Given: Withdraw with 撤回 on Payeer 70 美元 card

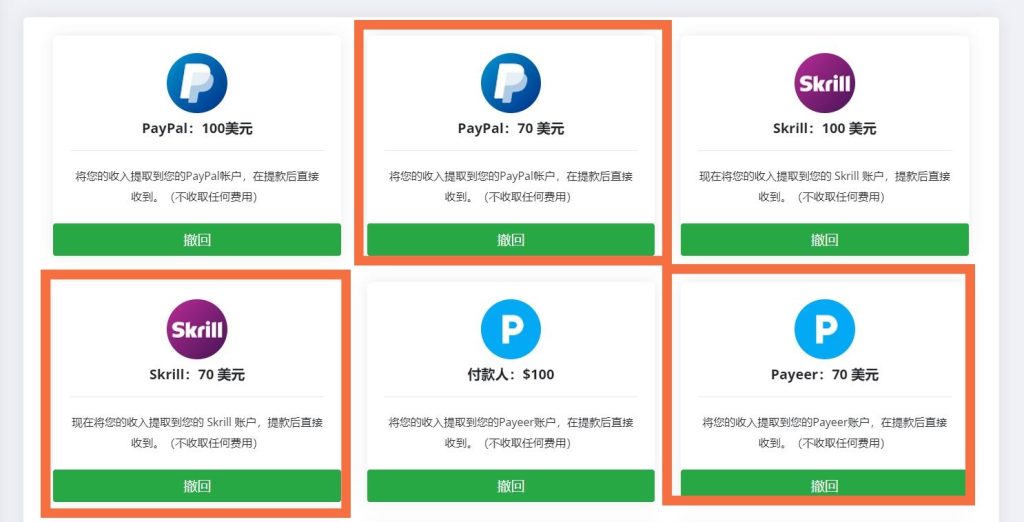Looking at the screenshot, I should pyautogui.click(x=824, y=485).
